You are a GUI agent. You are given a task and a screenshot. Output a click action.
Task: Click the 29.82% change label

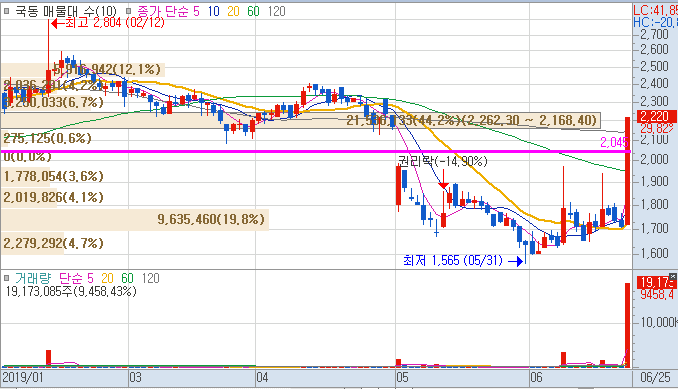(657, 128)
